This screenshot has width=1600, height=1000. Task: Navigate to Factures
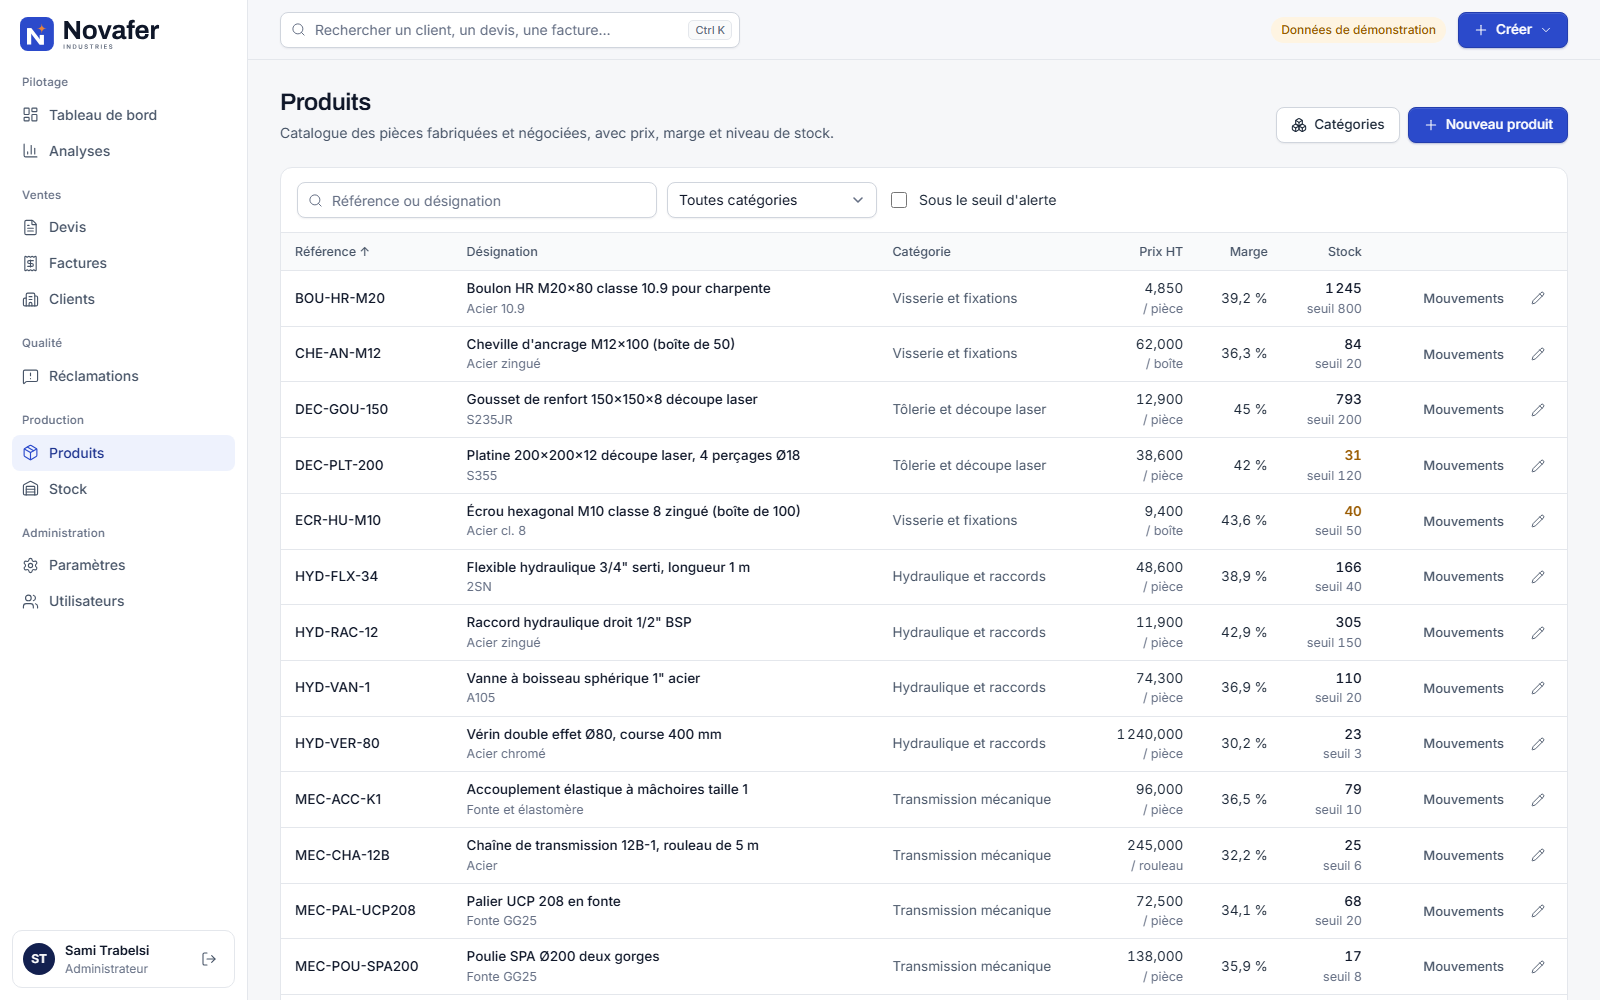pos(124,263)
